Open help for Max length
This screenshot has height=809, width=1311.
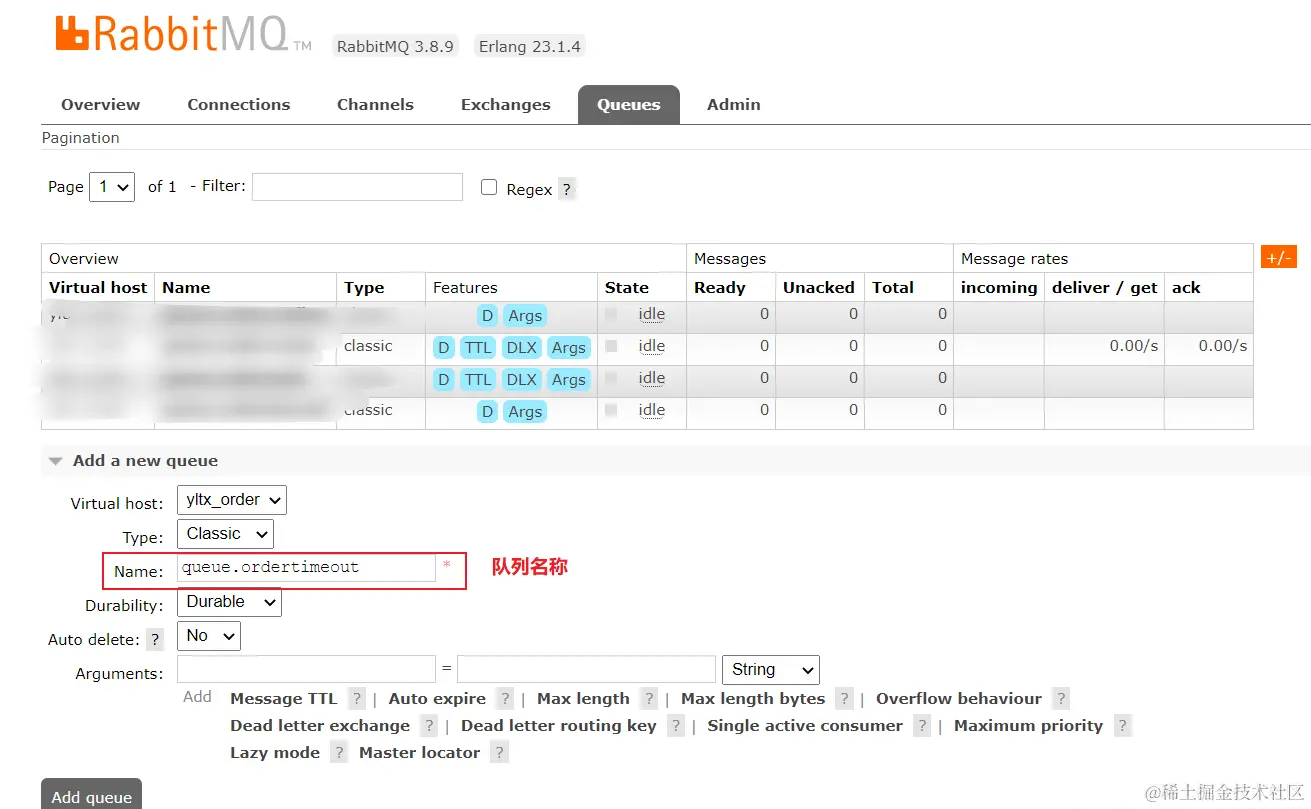[649, 699]
